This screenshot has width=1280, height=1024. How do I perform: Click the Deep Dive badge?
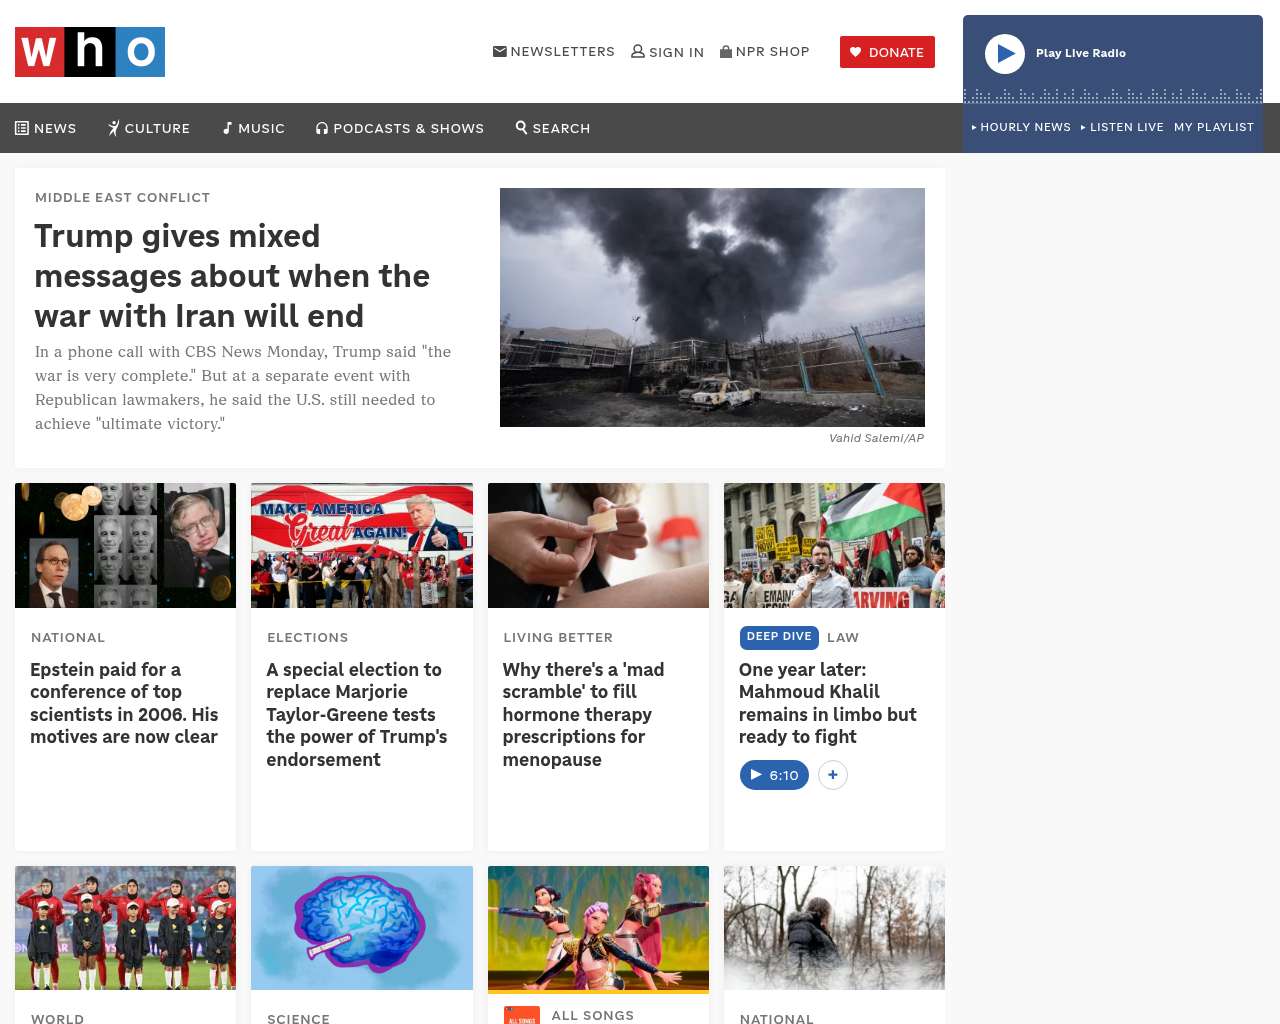(779, 637)
